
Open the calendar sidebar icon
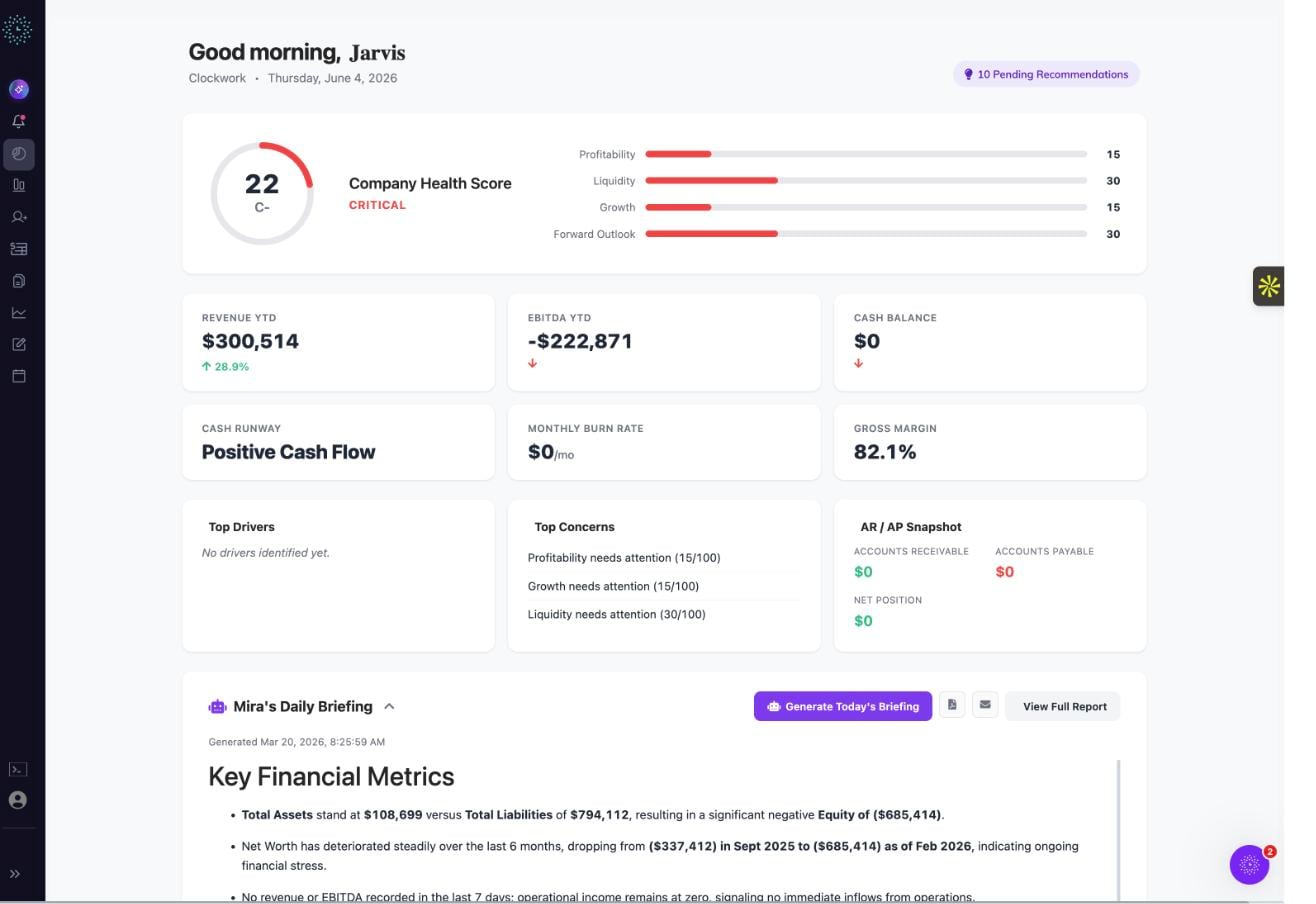click(18, 376)
